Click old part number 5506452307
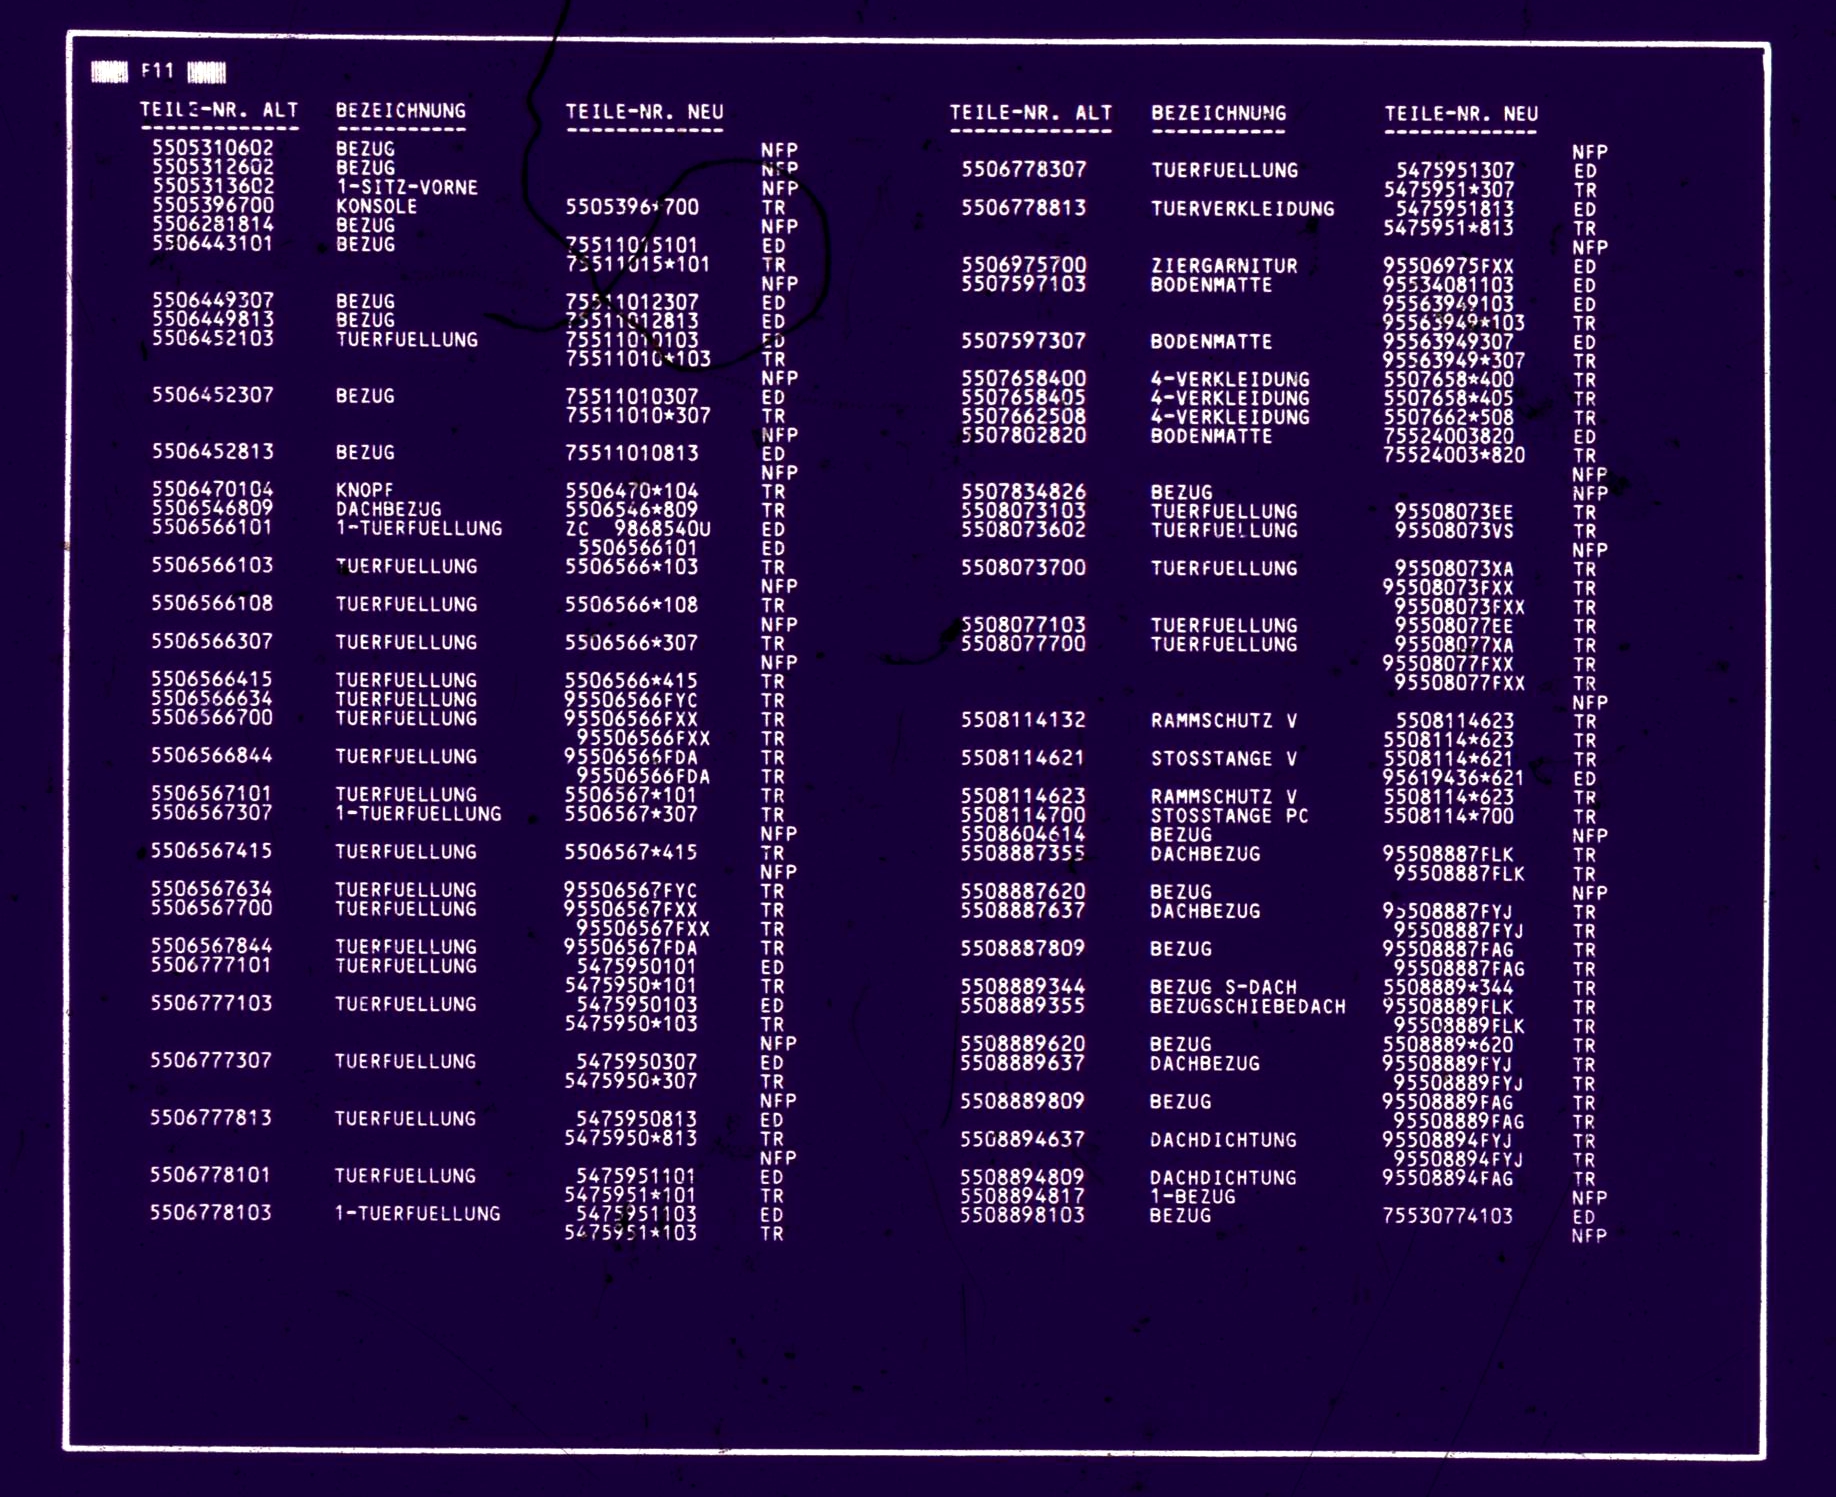 (x=213, y=395)
